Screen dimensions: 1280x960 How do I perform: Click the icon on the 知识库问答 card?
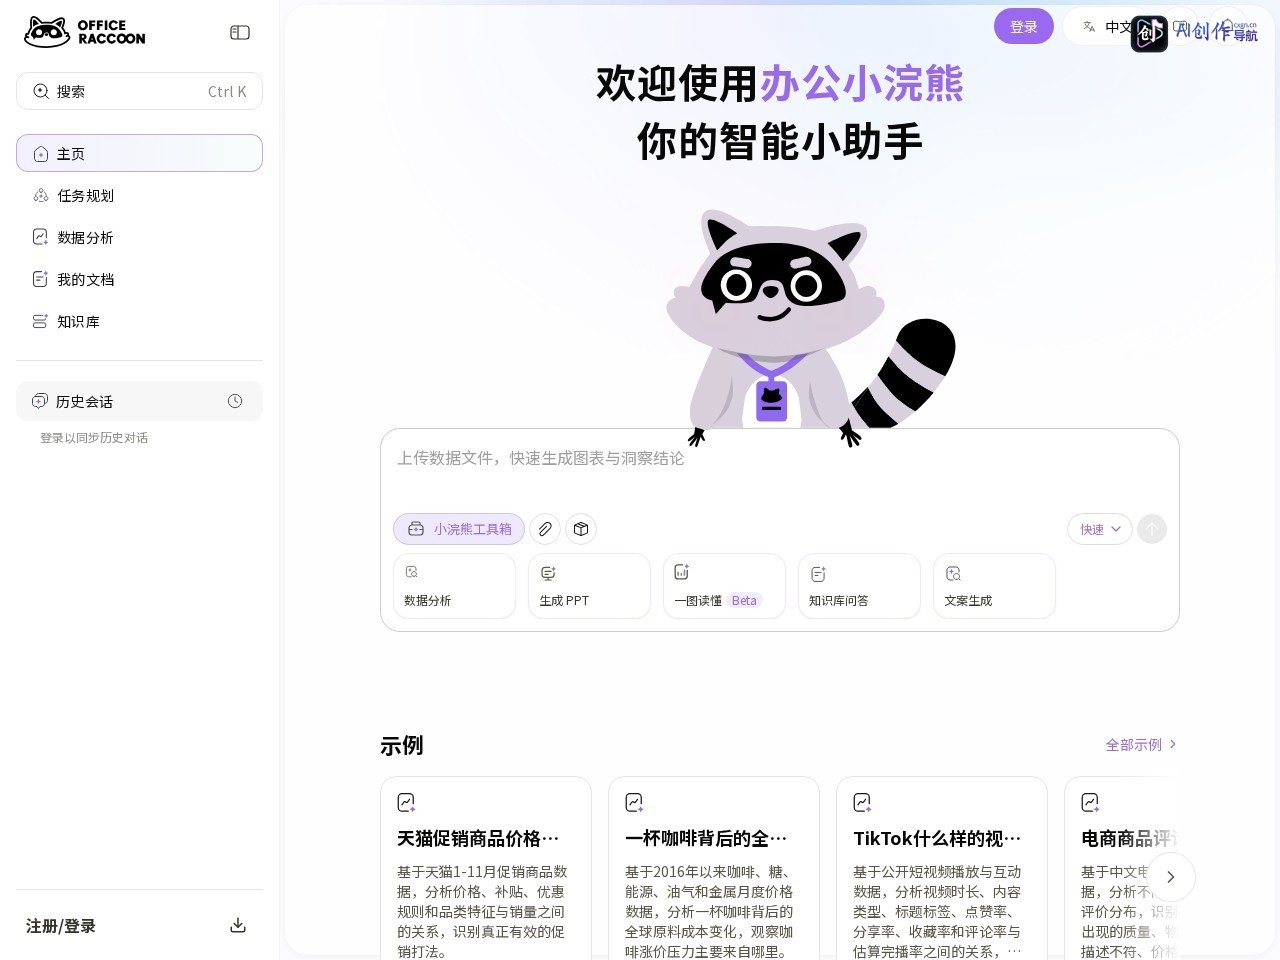tap(818, 573)
